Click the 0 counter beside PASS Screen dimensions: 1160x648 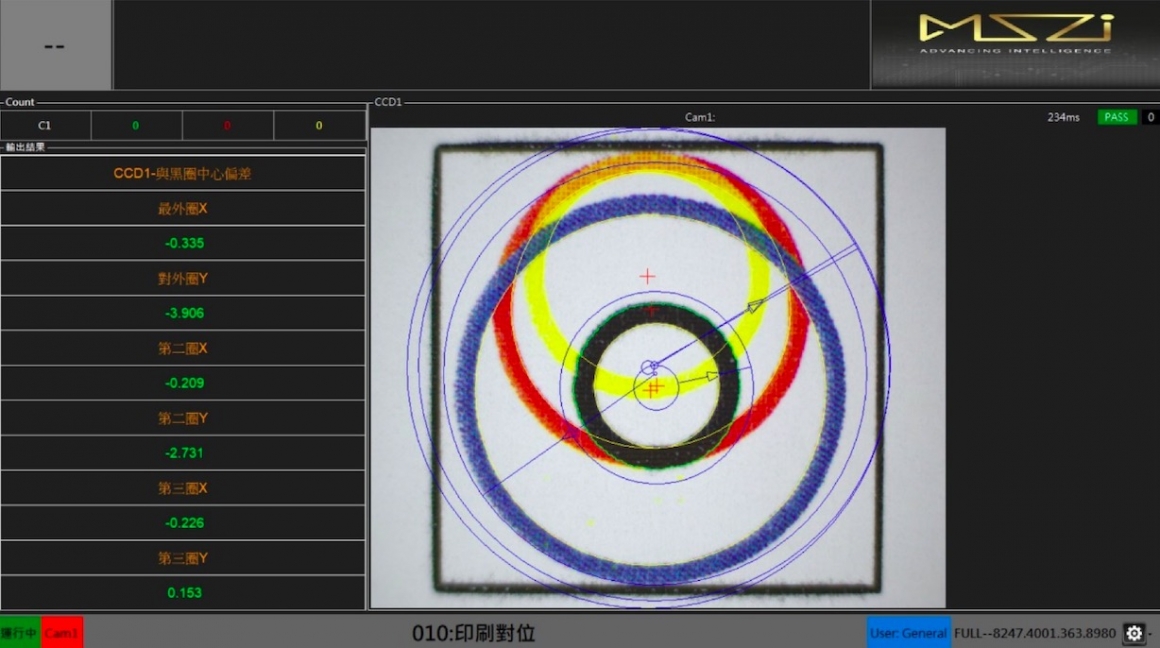1150,117
